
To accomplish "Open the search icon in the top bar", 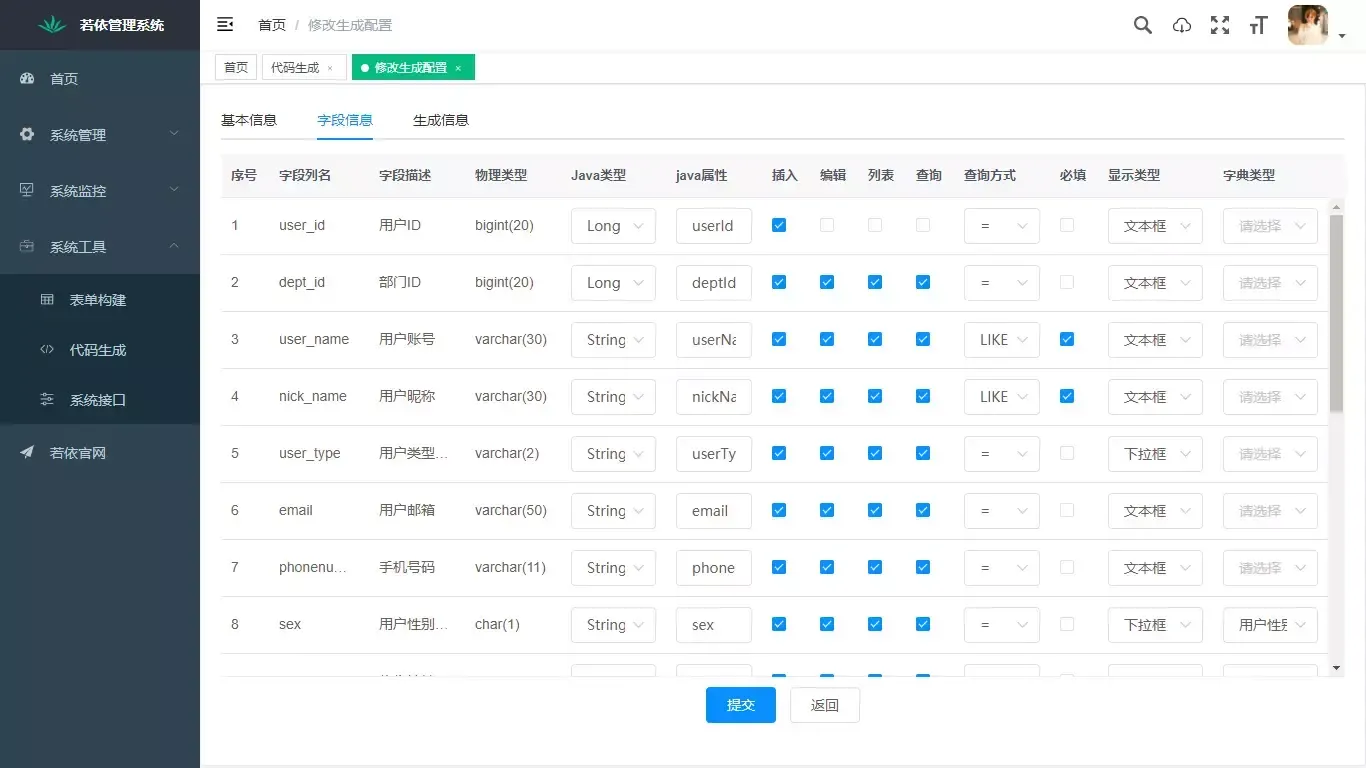I will (1142, 25).
